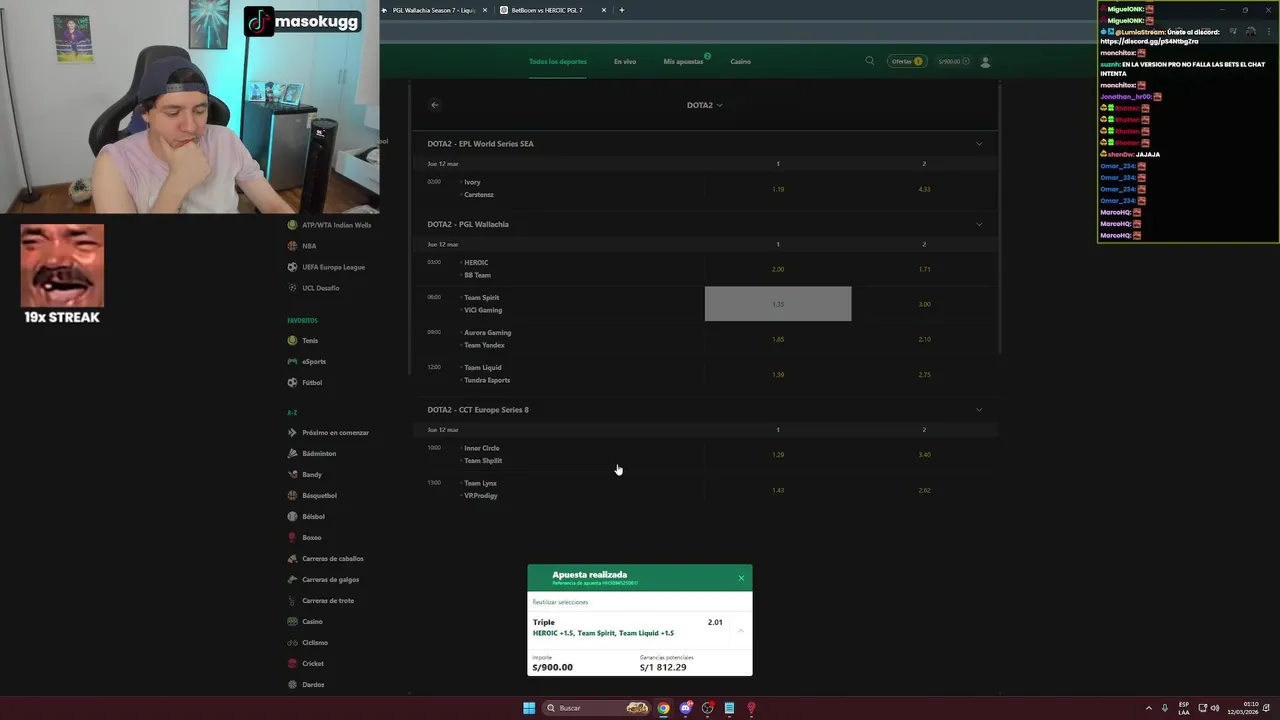This screenshot has width=1280, height=720.
Task: Click the tennis ball icon beside ATP/WTA Indian Wells
Action: click(292, 225)
